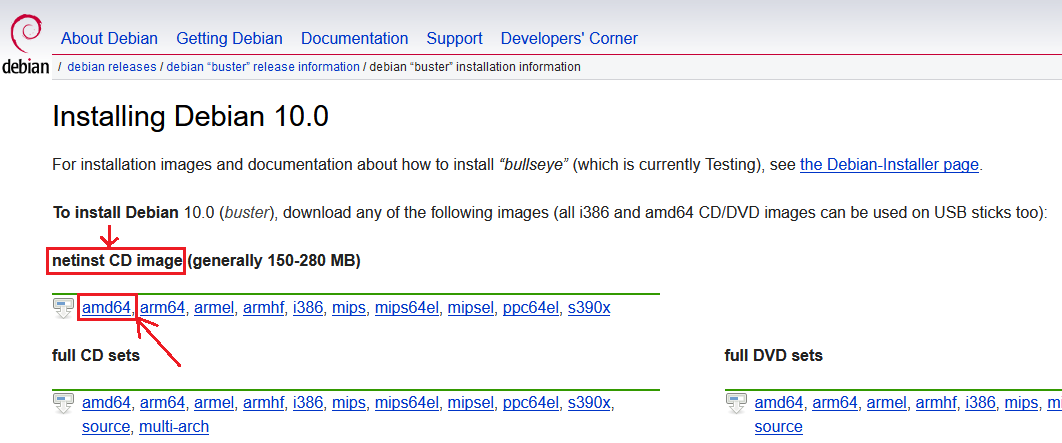
Task: Open the About Debian menu
Action: (109, 39)
